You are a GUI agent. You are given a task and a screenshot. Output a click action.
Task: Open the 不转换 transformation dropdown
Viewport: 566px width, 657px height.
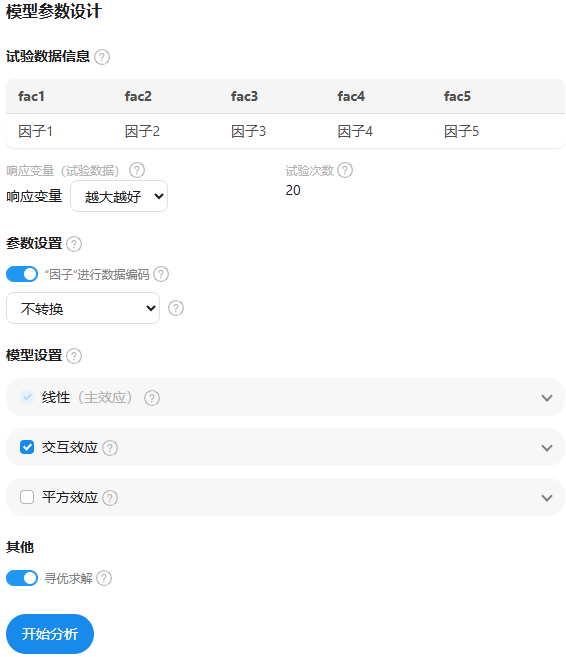click(x=83, y=308)
